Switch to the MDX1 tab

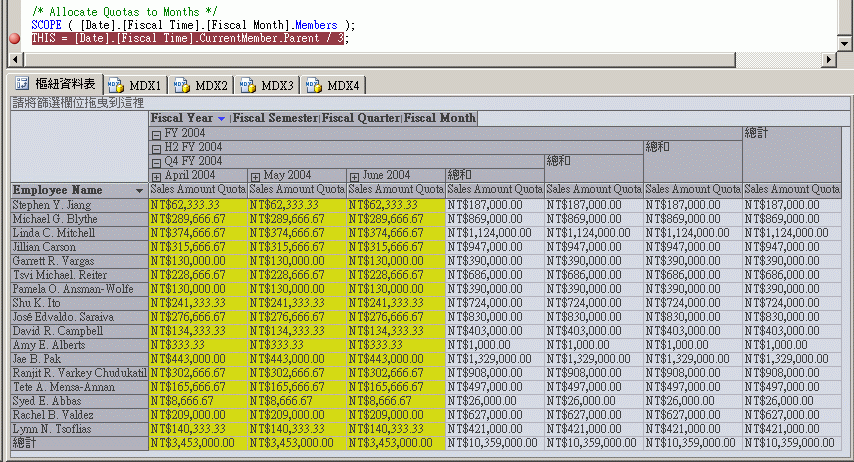pyautogui.click(x=136, y=86)
